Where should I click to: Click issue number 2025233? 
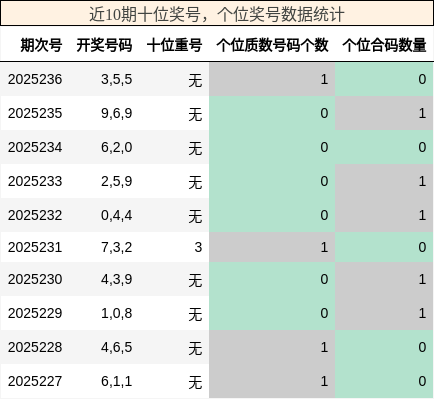click(35, 181)
